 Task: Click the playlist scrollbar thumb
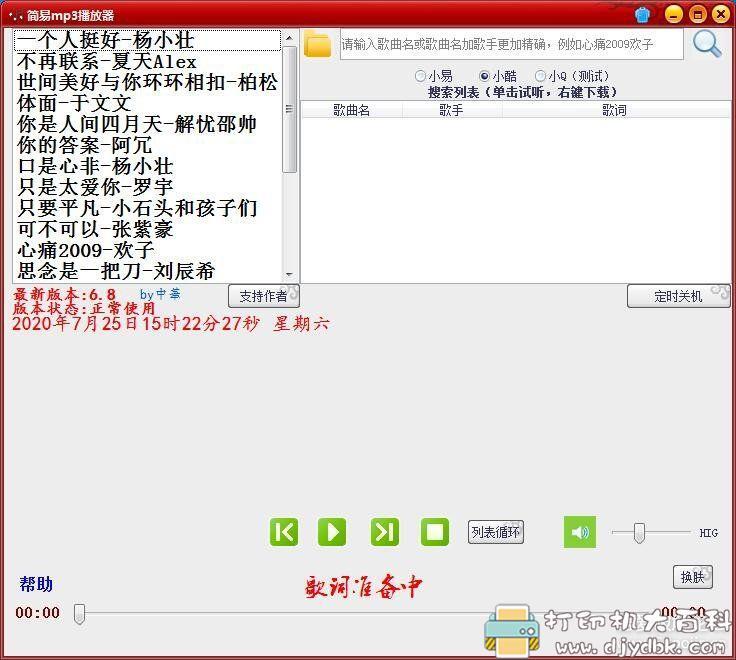[x=289, y=109]
